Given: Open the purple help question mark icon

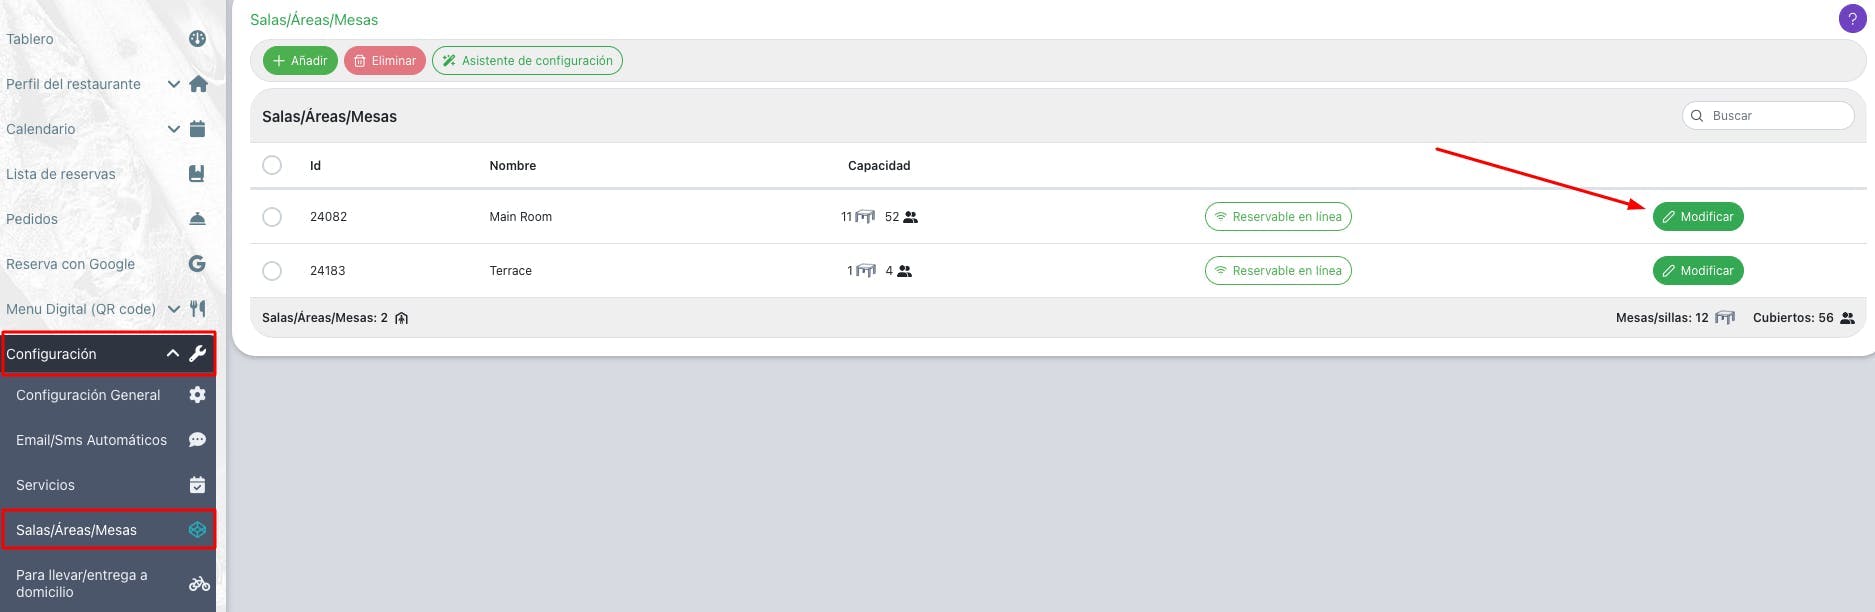Looking at the screenshot, I should pos(1852,19).
